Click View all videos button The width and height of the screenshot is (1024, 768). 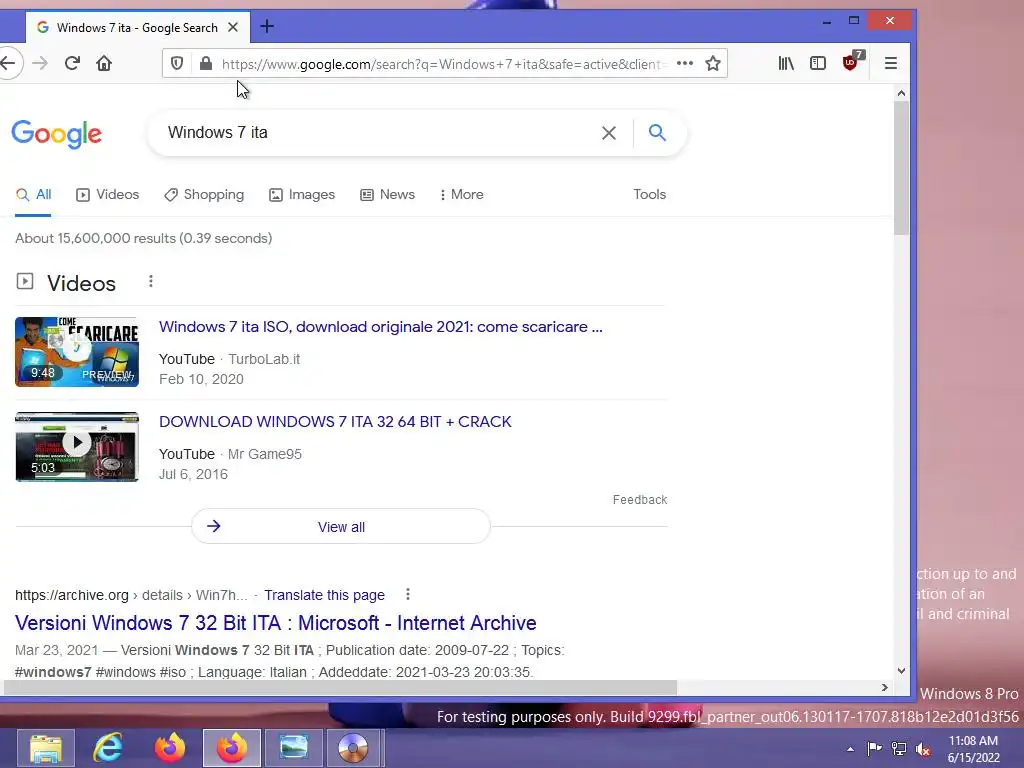click(341, 526)
